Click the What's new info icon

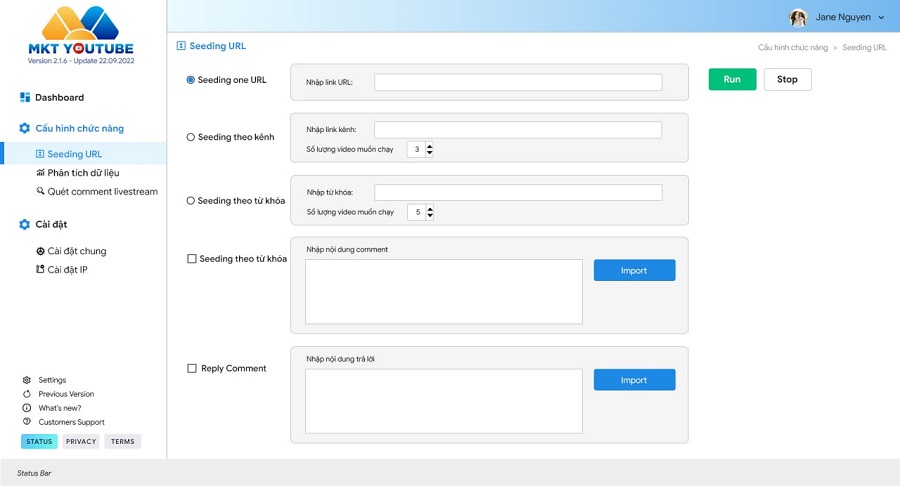coord(27,408)
